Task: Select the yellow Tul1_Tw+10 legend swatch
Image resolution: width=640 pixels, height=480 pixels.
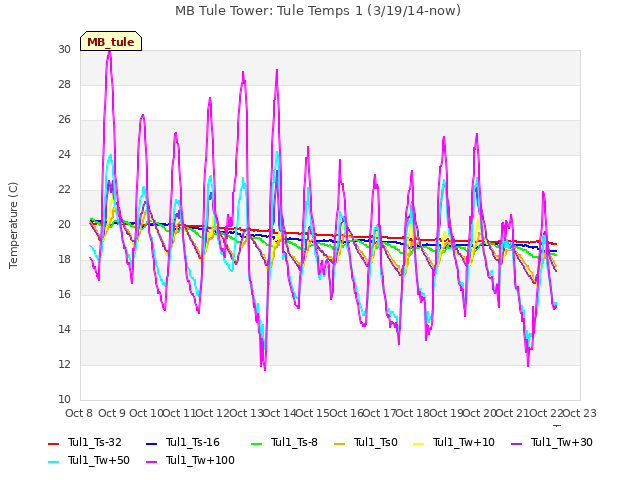Action: point(418,444)
